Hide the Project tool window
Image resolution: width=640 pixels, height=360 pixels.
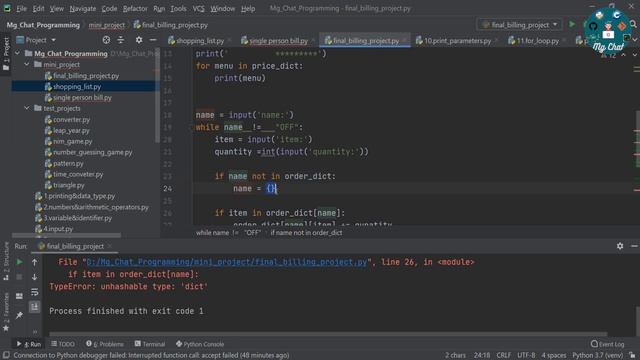153,40
